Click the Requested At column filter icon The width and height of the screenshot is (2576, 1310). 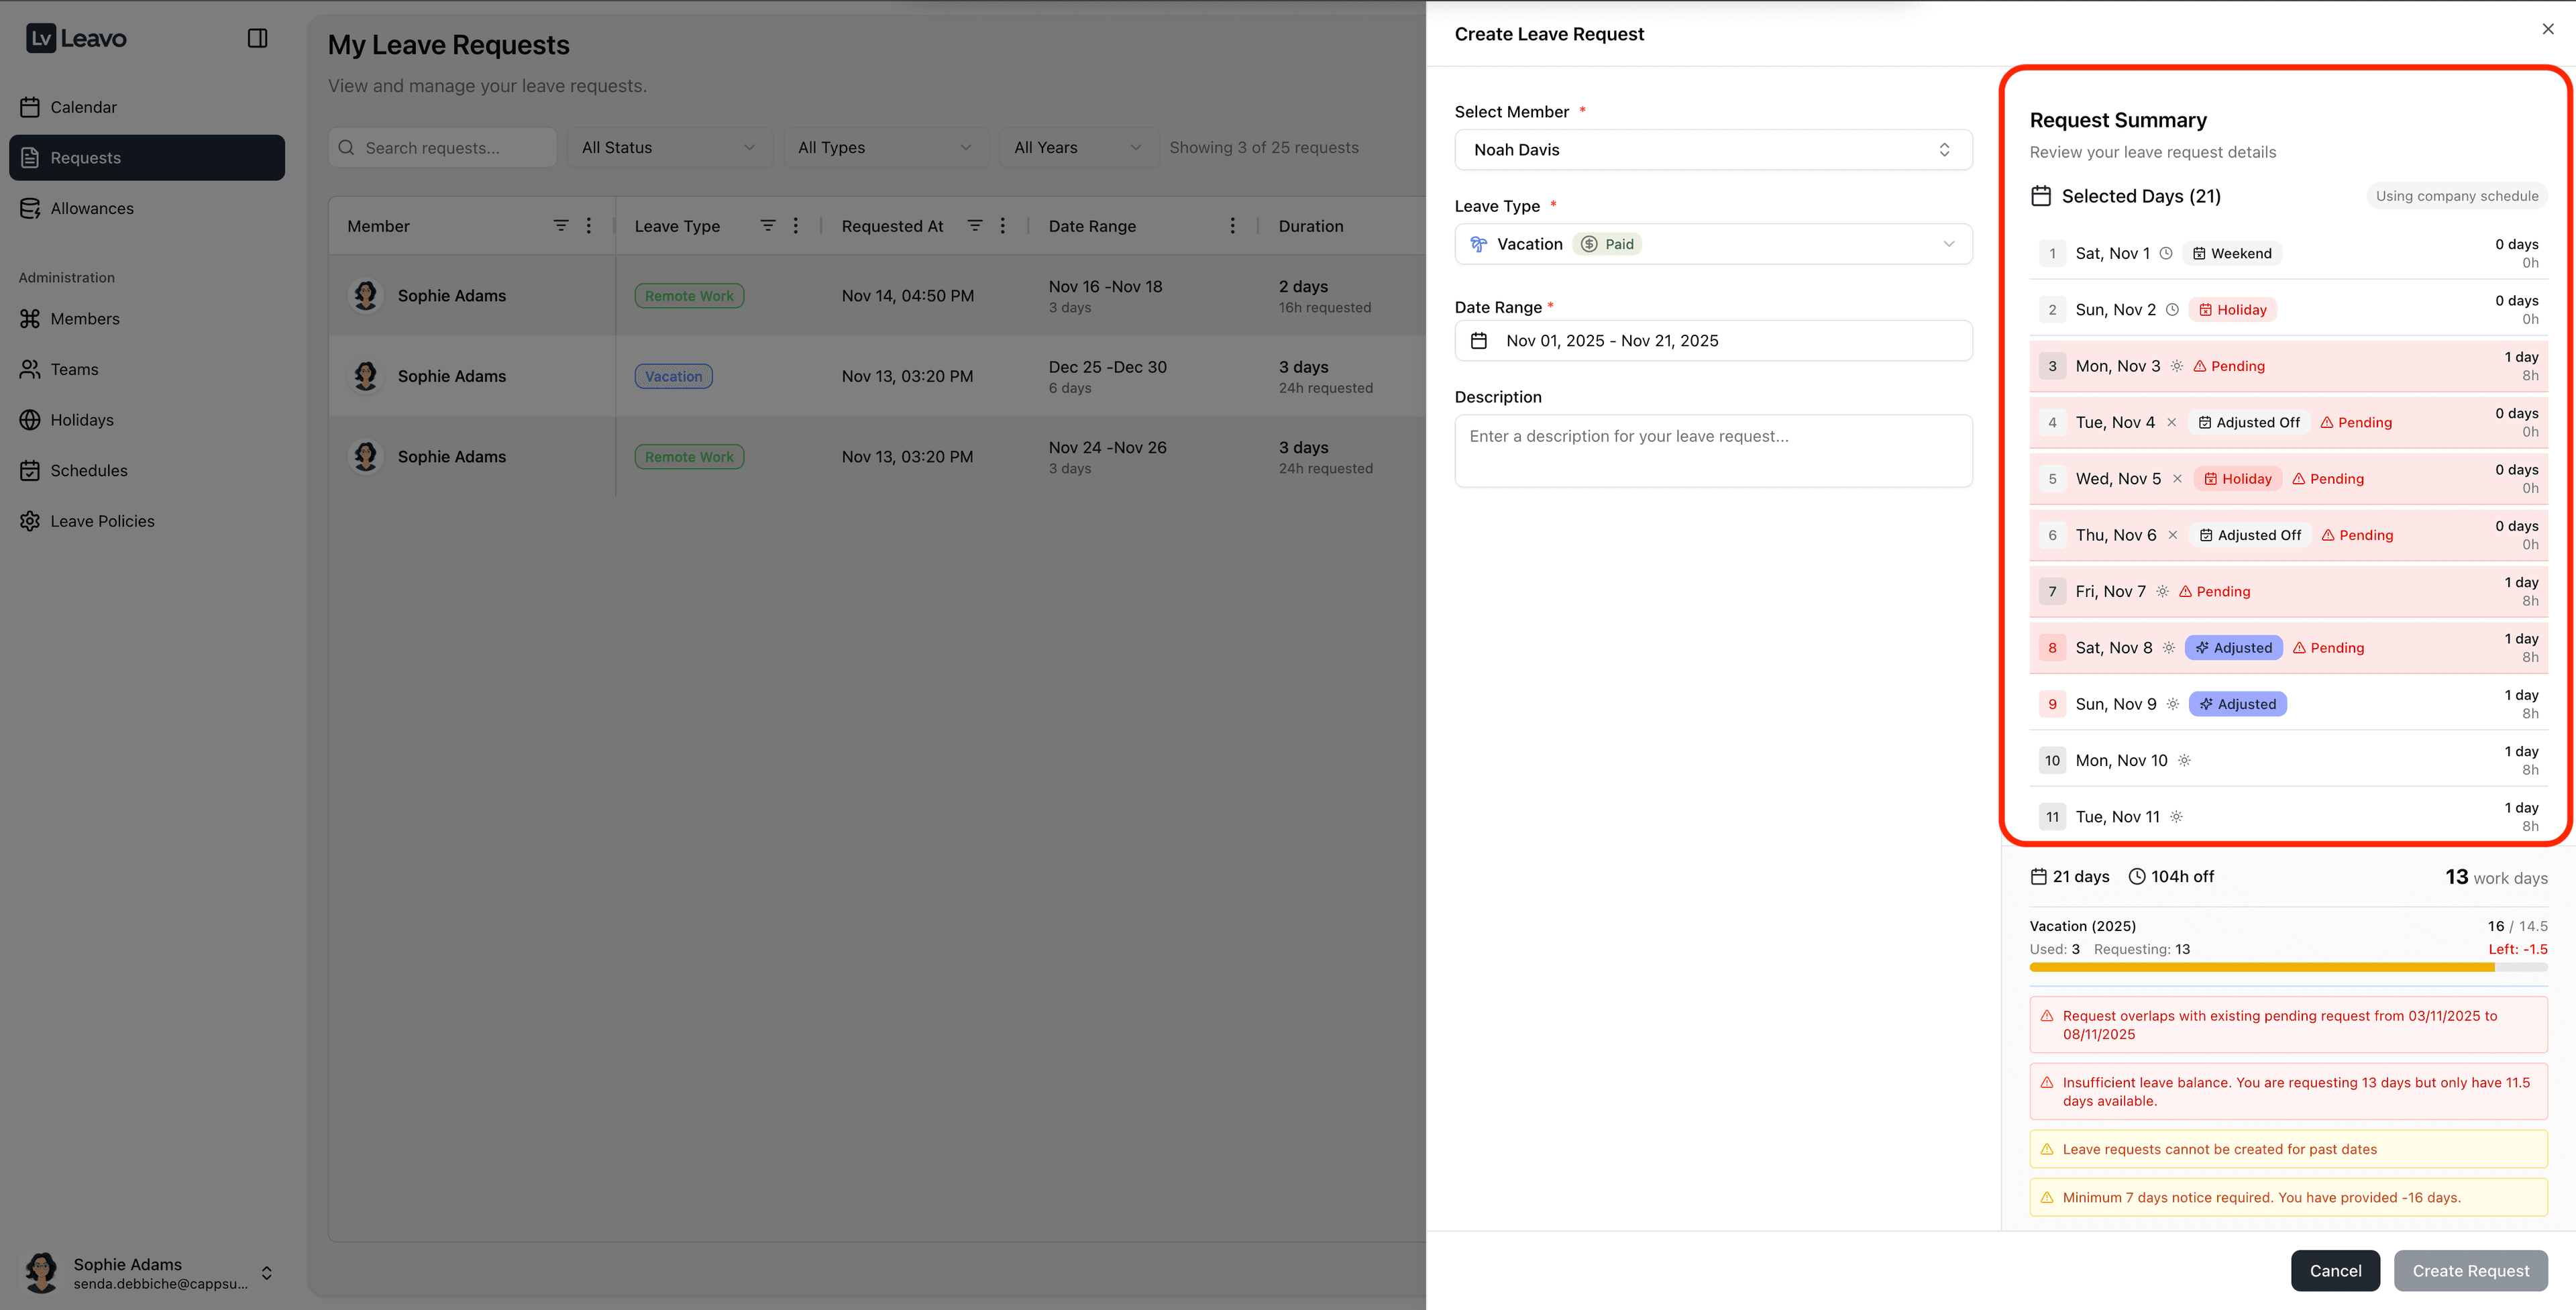(x=975, y=226)
